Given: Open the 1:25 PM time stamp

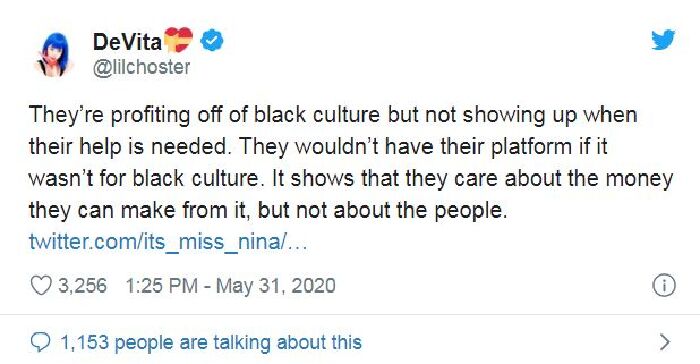Looking at the screenshot, I should point(161,285).
